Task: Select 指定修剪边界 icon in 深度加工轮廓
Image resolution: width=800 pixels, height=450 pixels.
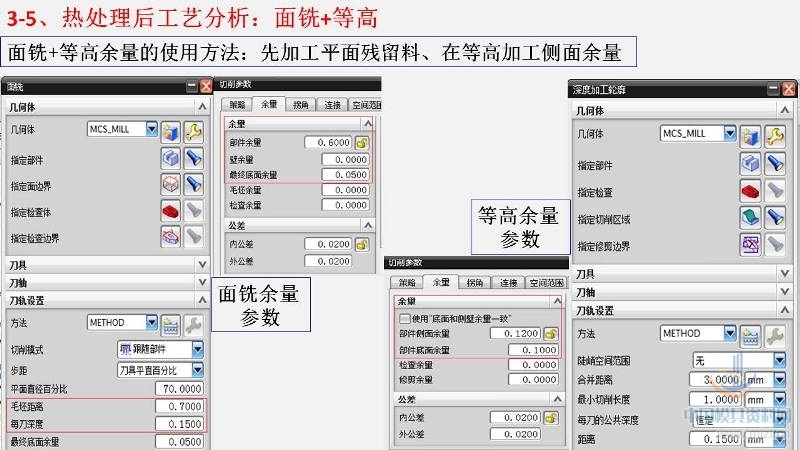Action: (751, 244)
